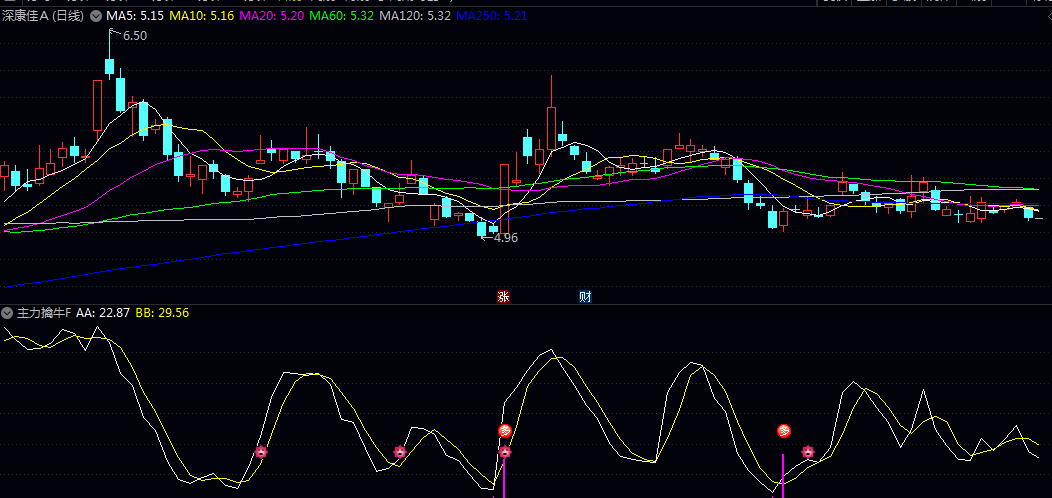Click the blue 财 financial report icon
1052x498 pixels.
[x=585, y=297]
